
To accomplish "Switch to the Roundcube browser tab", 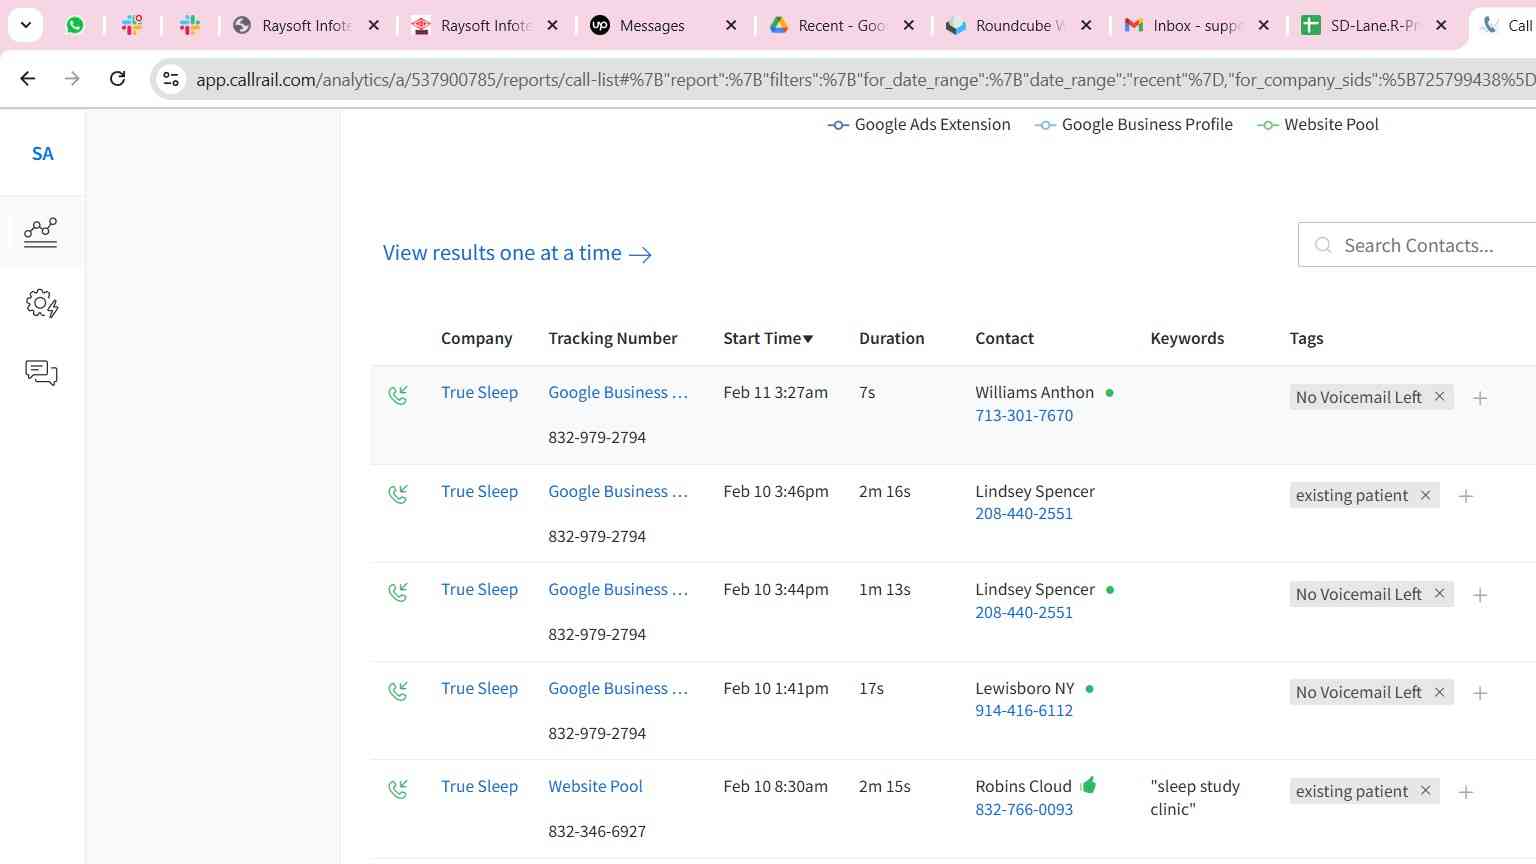I will tap(1010, 26).
